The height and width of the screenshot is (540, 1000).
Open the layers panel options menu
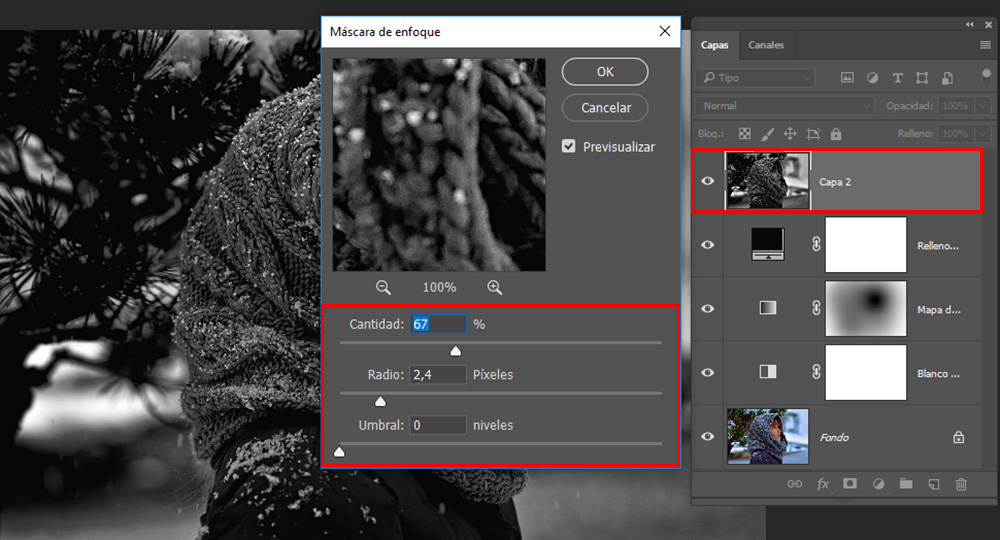click(985, 46)
